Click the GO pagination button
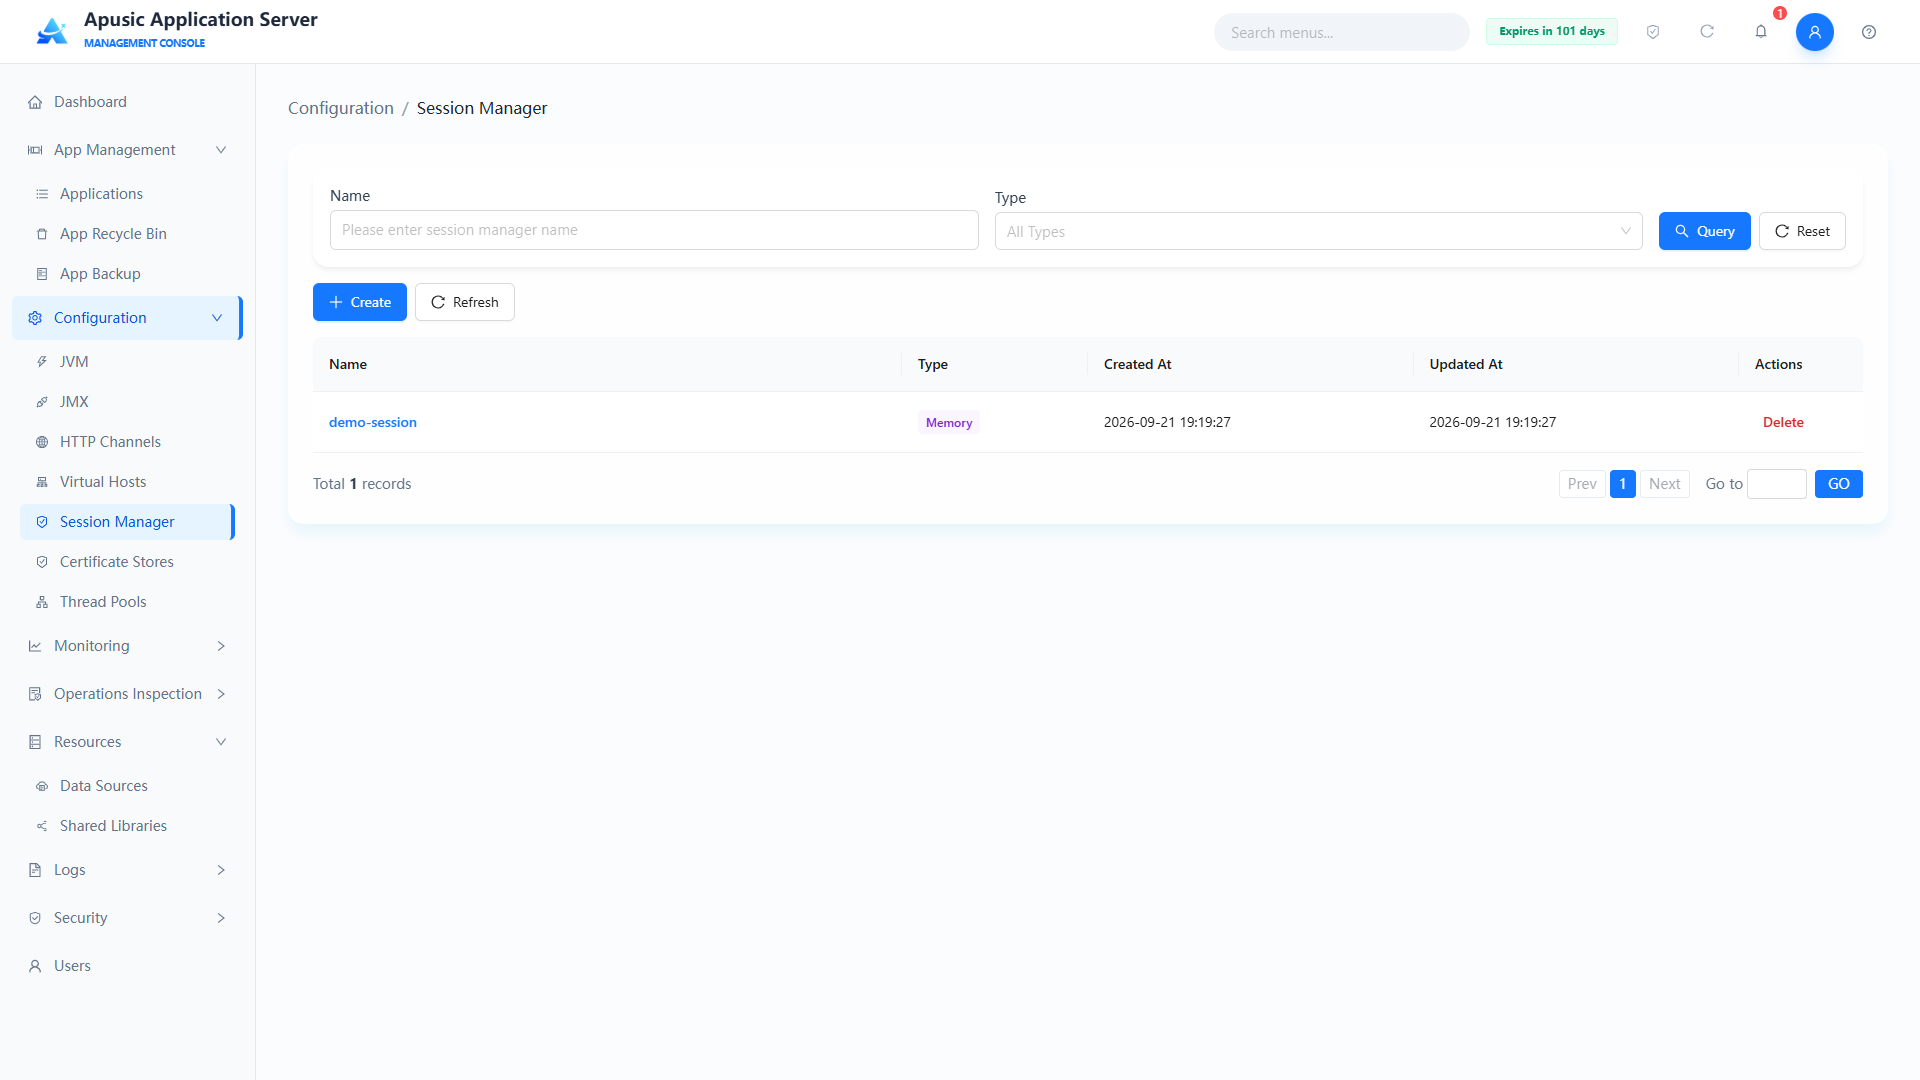1920x1080 pixels. 1838,484
